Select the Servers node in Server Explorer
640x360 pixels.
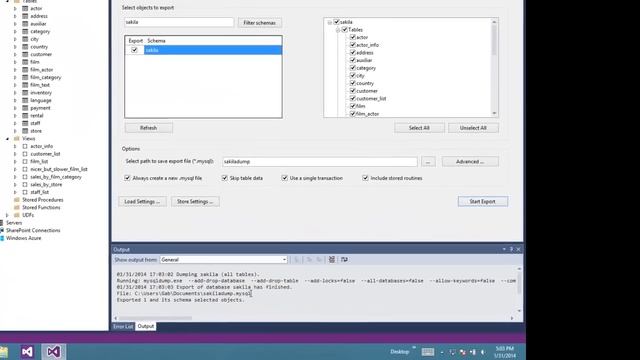14,223
